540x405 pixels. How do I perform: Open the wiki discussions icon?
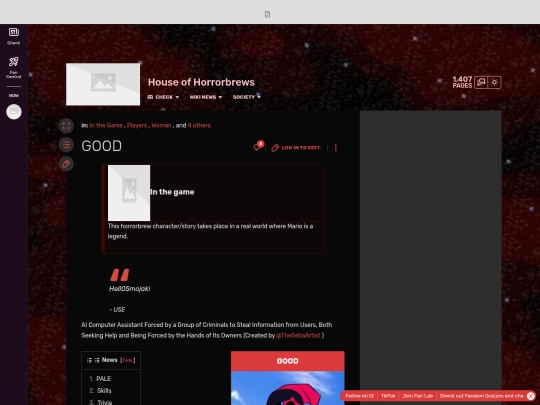[x=481, y=82]
